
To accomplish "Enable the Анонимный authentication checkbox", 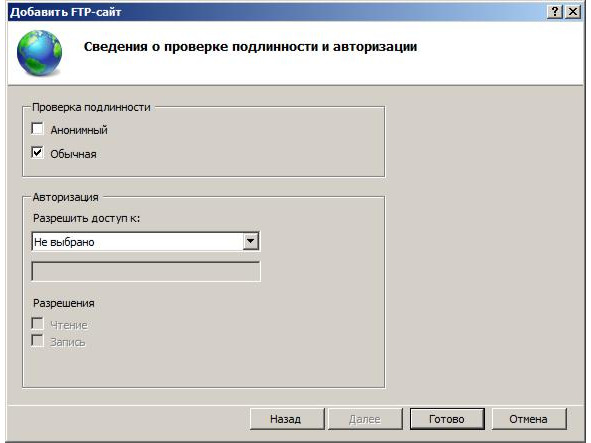I will pyautogui.click(x=37, y=129).
